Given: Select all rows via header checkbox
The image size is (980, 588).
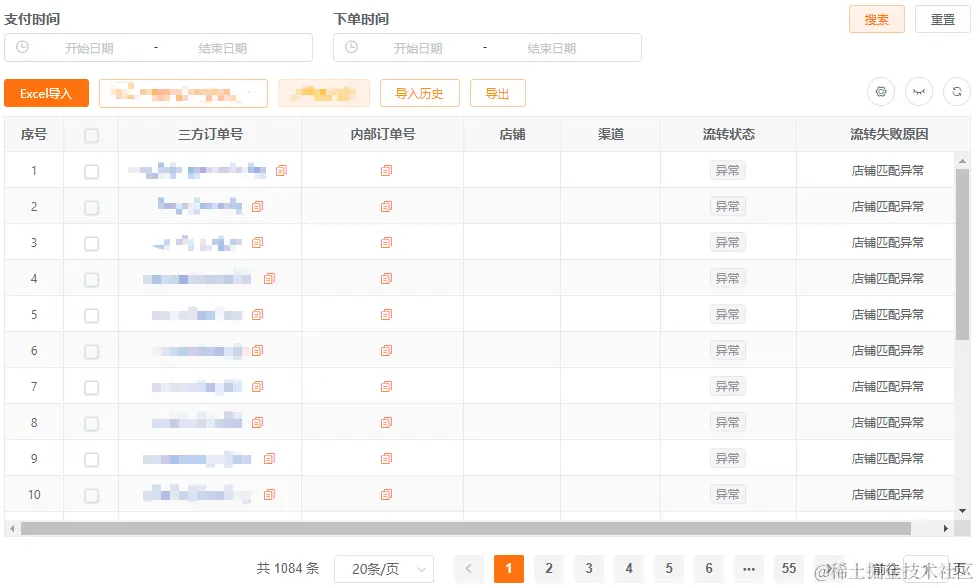Looking at the screenshot, I should coord(91,136).
